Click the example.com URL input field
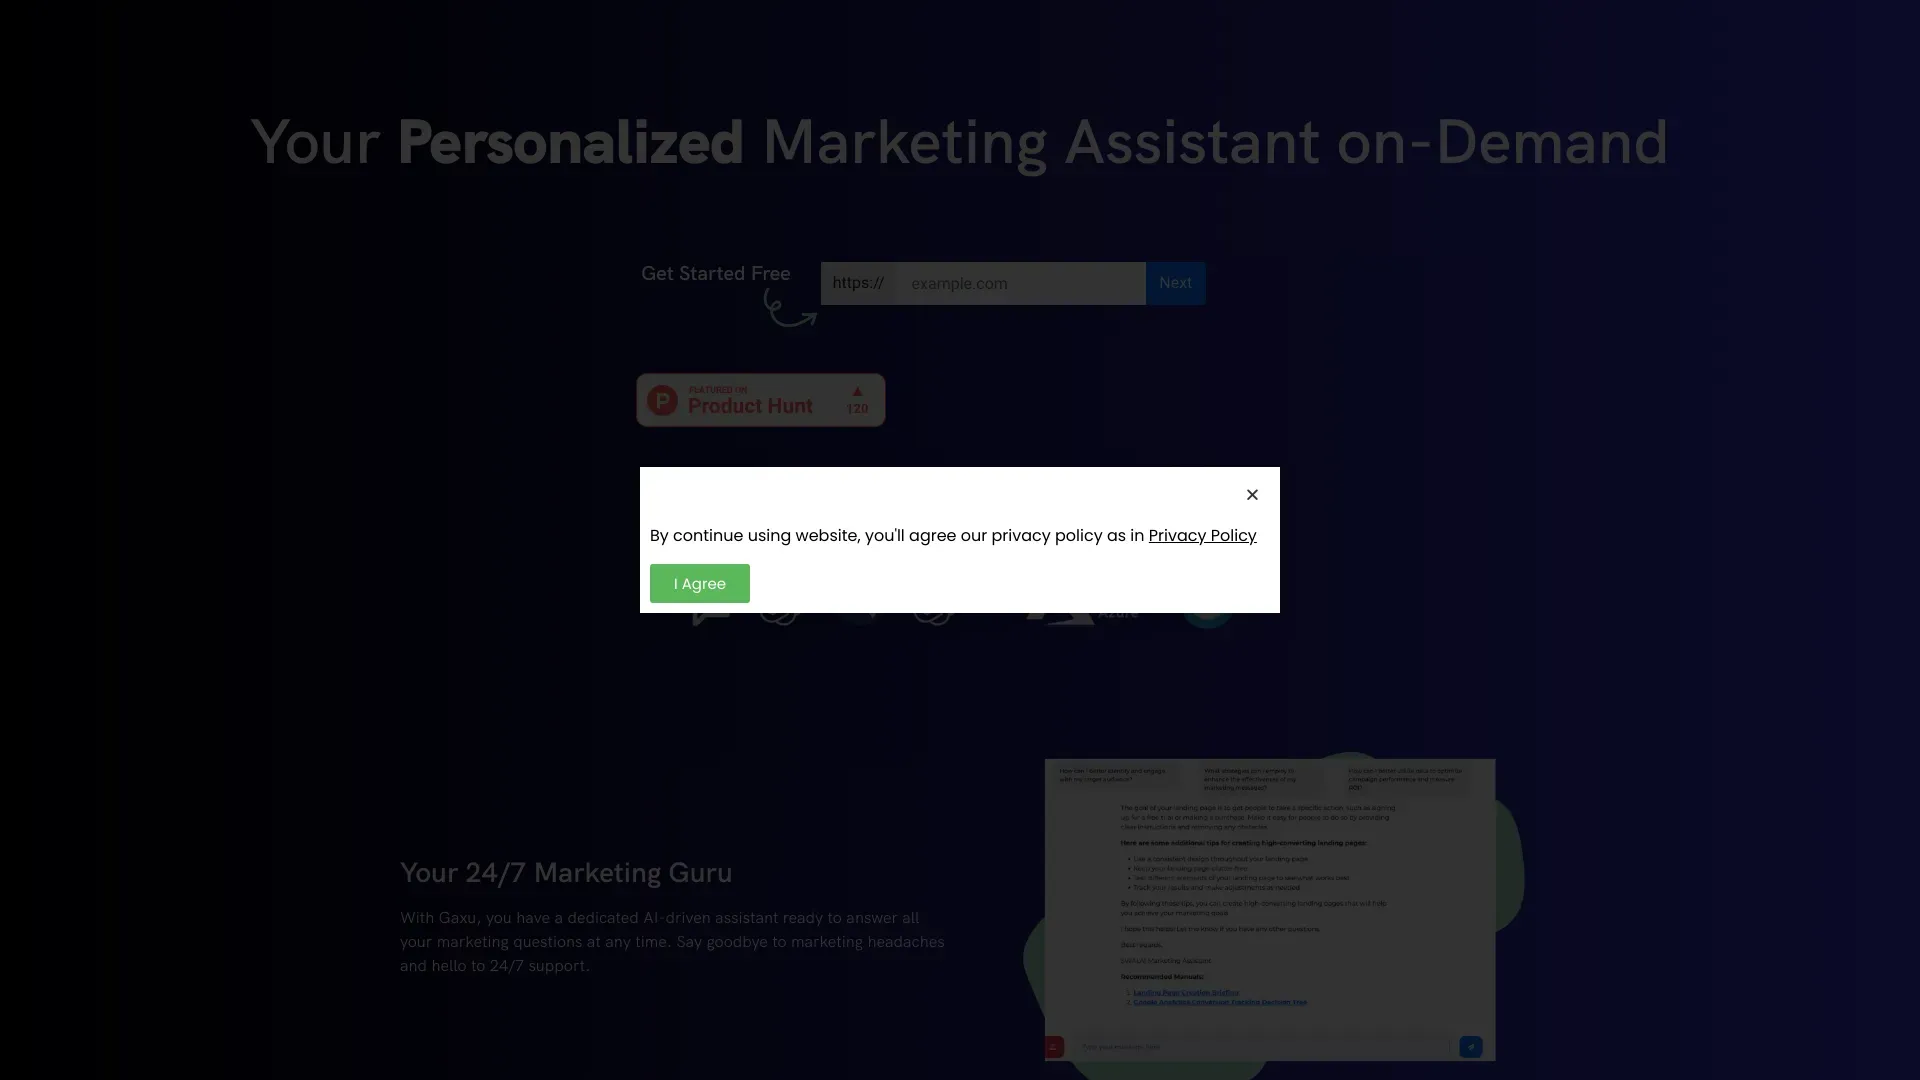 [1021, 284]
